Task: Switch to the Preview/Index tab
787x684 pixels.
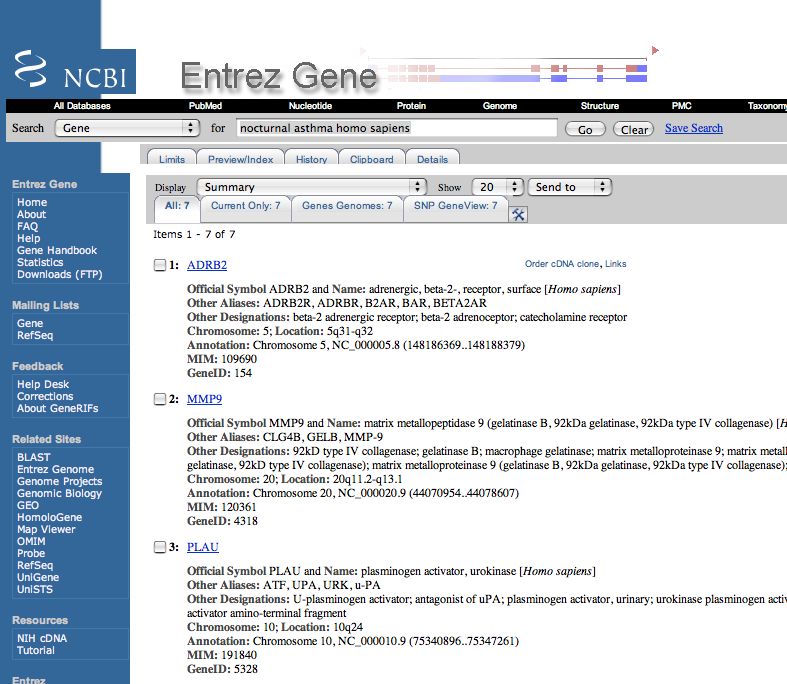Action: click(x=240, y=159)
